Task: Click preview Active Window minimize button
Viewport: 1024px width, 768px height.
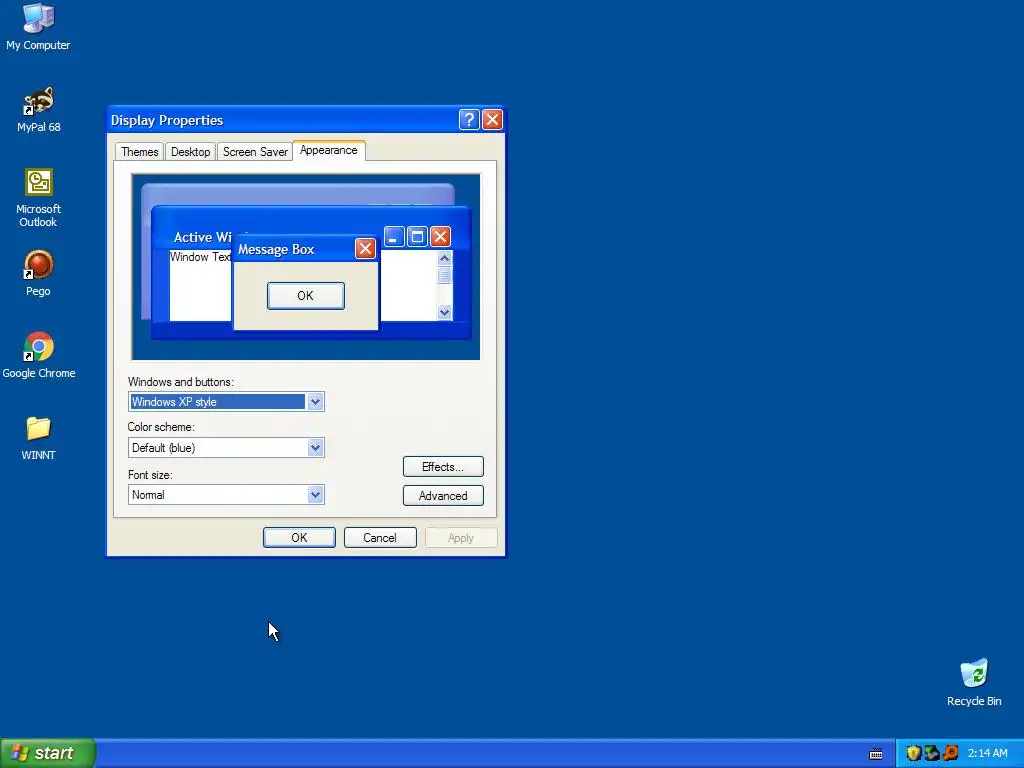Action: [x=394, y=236]
